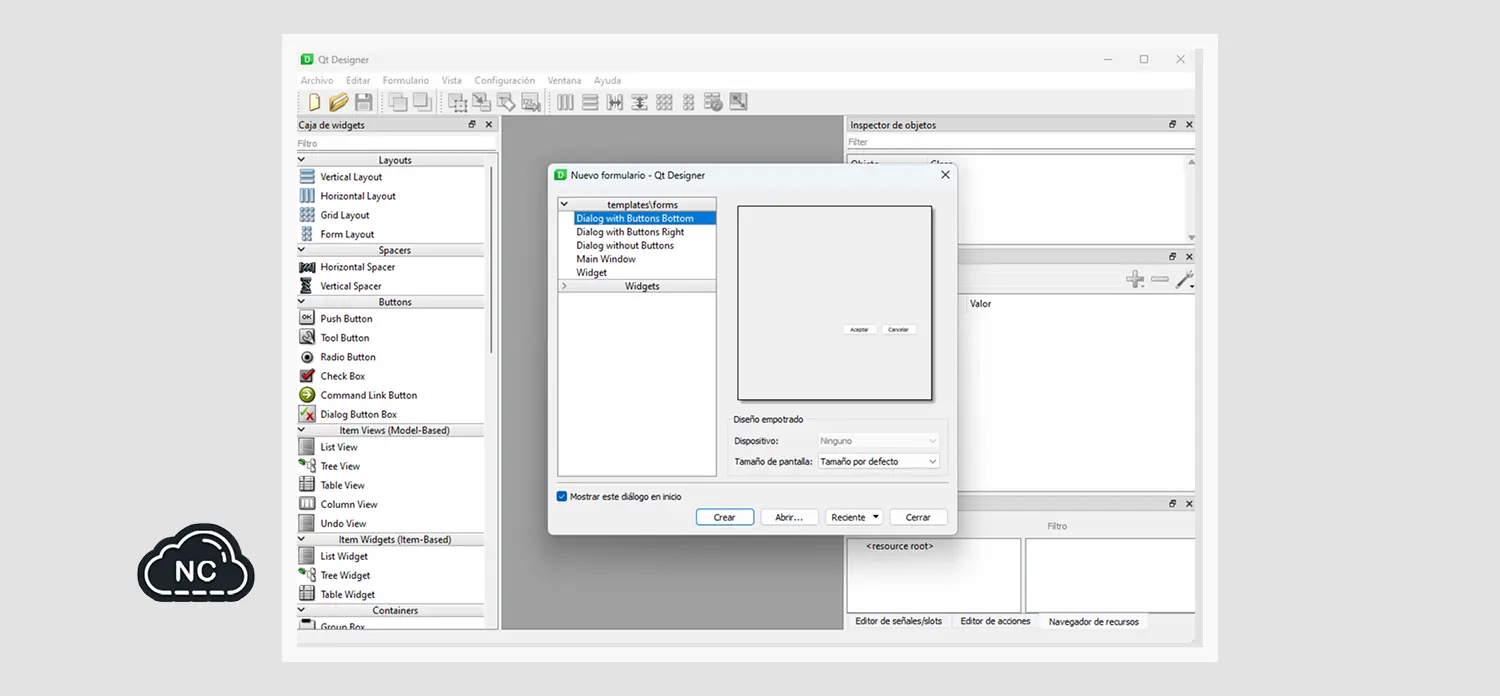
Task: Collapse the templates\forms tree group
Action: coord(564,204)
